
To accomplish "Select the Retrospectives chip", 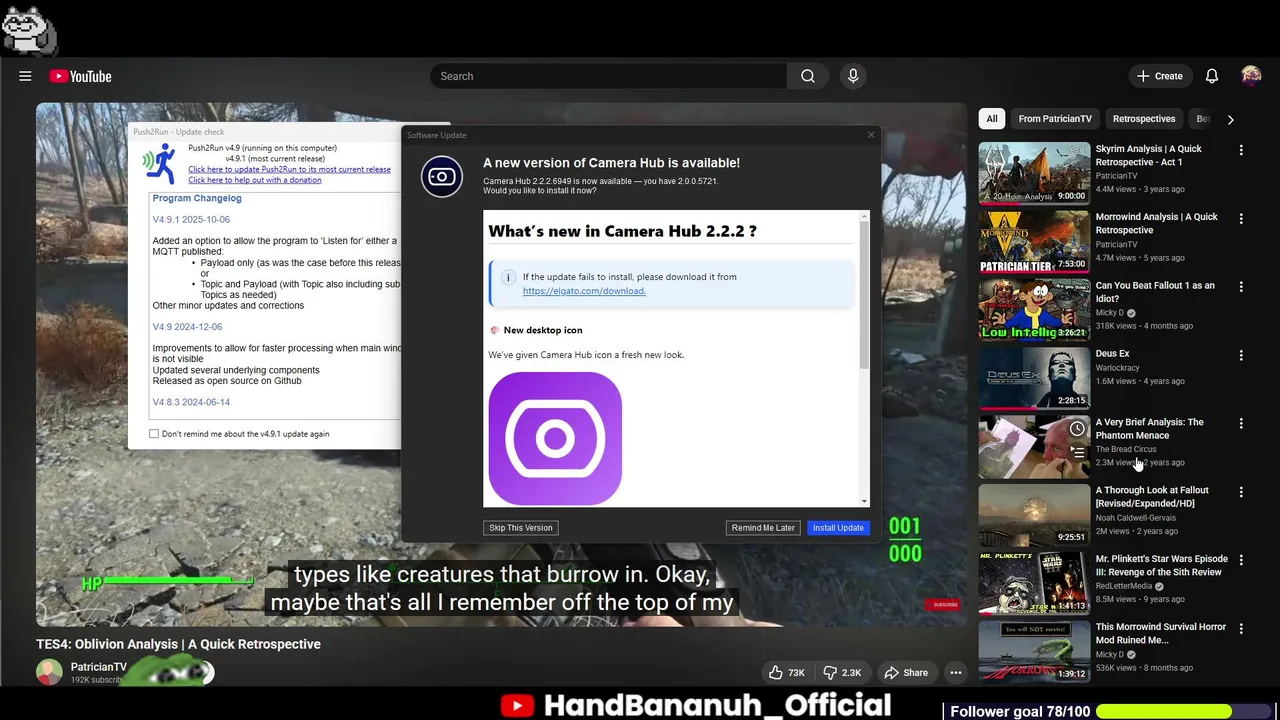I will (1144, 119).
